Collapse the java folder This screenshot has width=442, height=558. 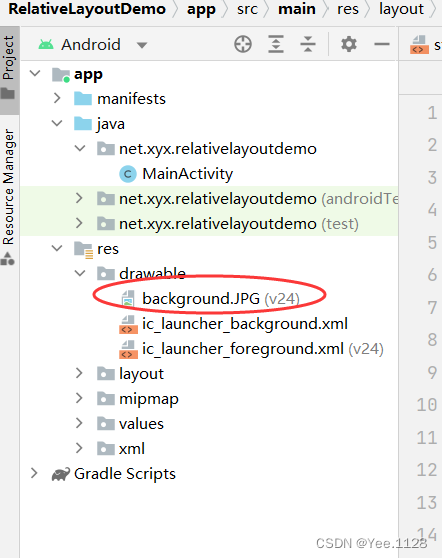tap(57, 123)
